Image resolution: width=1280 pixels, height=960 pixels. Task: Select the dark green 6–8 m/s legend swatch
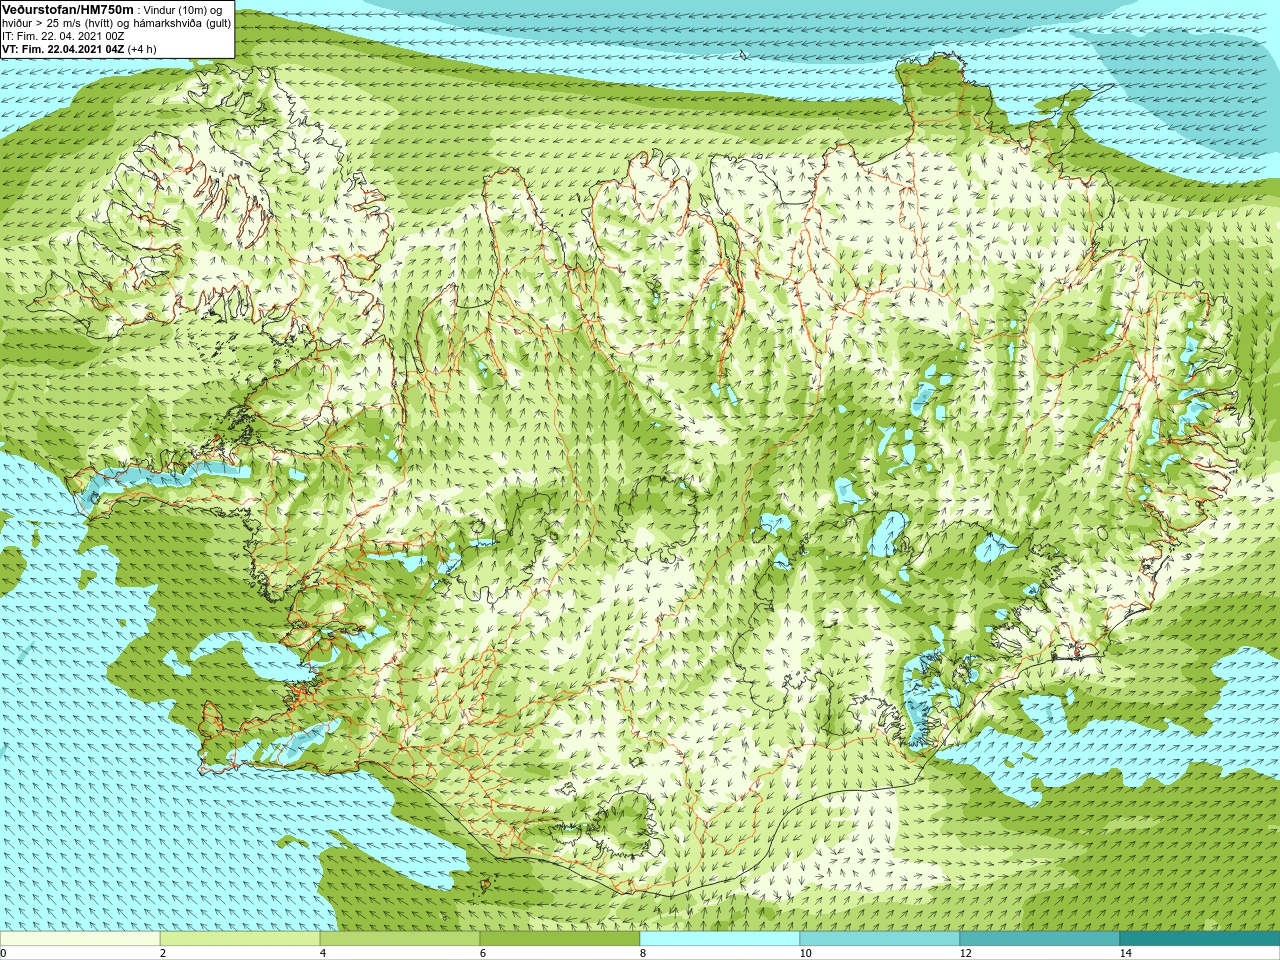click(x=560, y=939)
